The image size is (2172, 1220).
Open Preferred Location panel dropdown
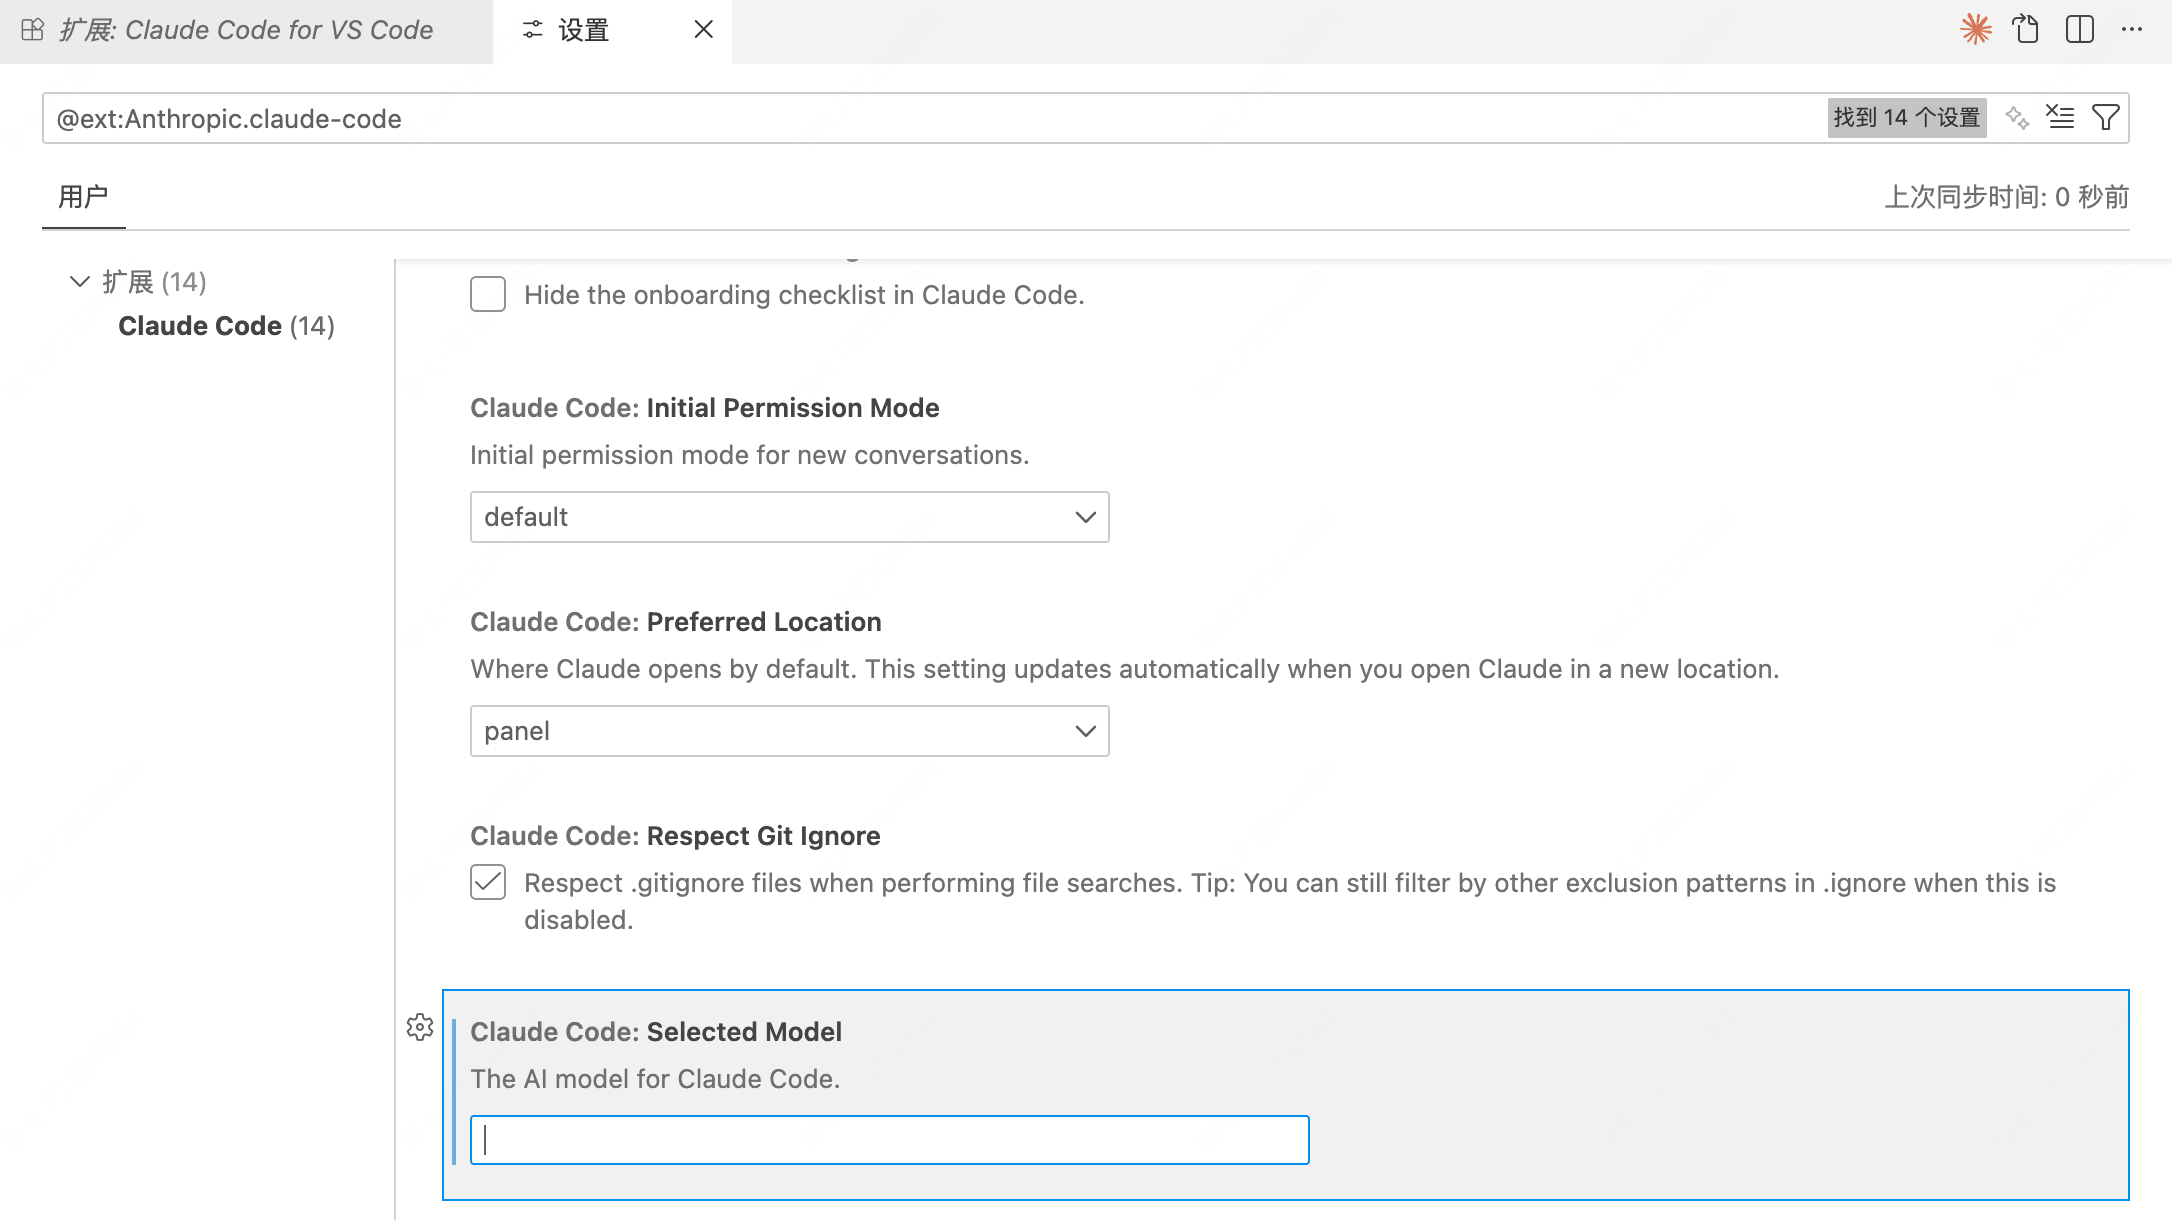(789, 731)
